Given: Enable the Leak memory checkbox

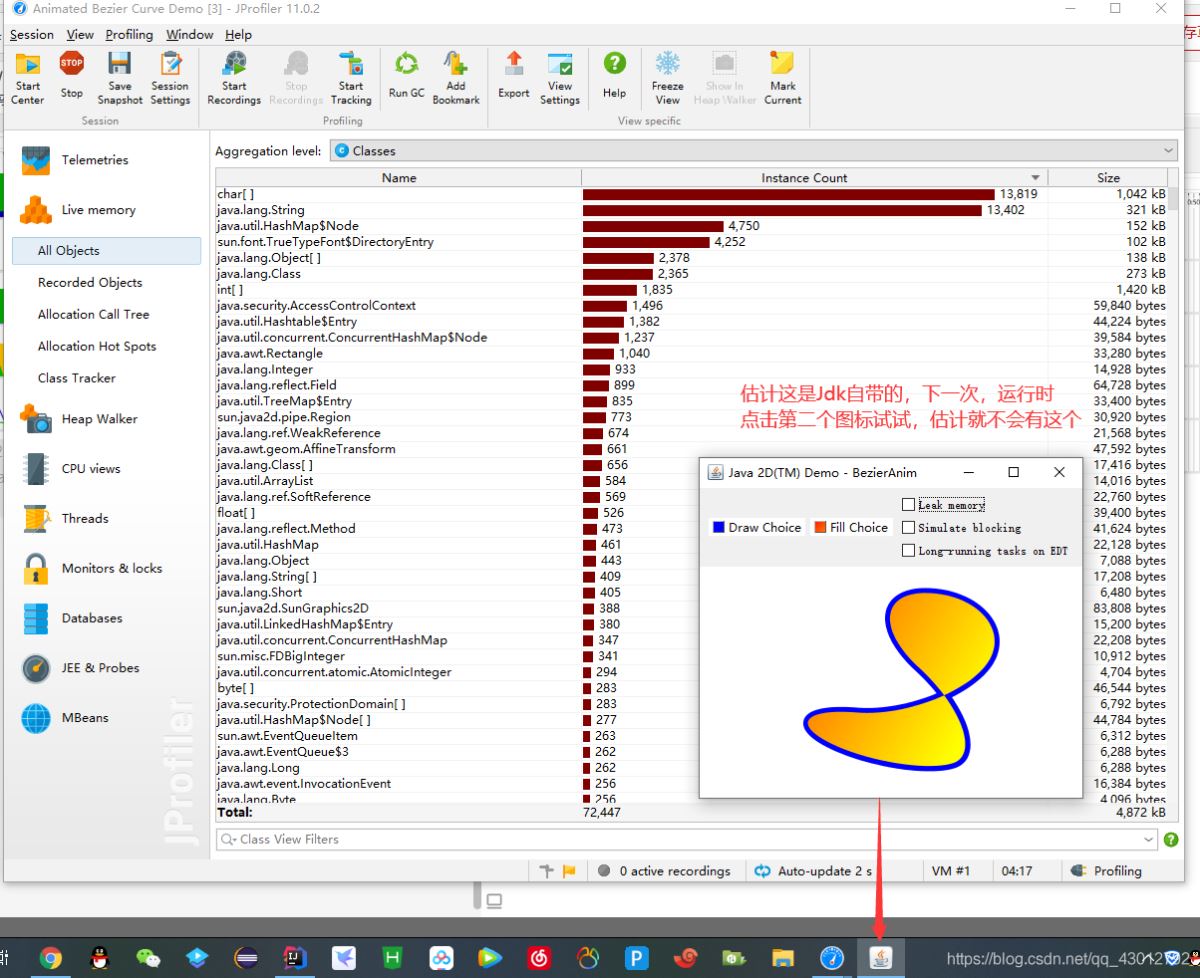Looking at the screenshot, I should 908,505.
